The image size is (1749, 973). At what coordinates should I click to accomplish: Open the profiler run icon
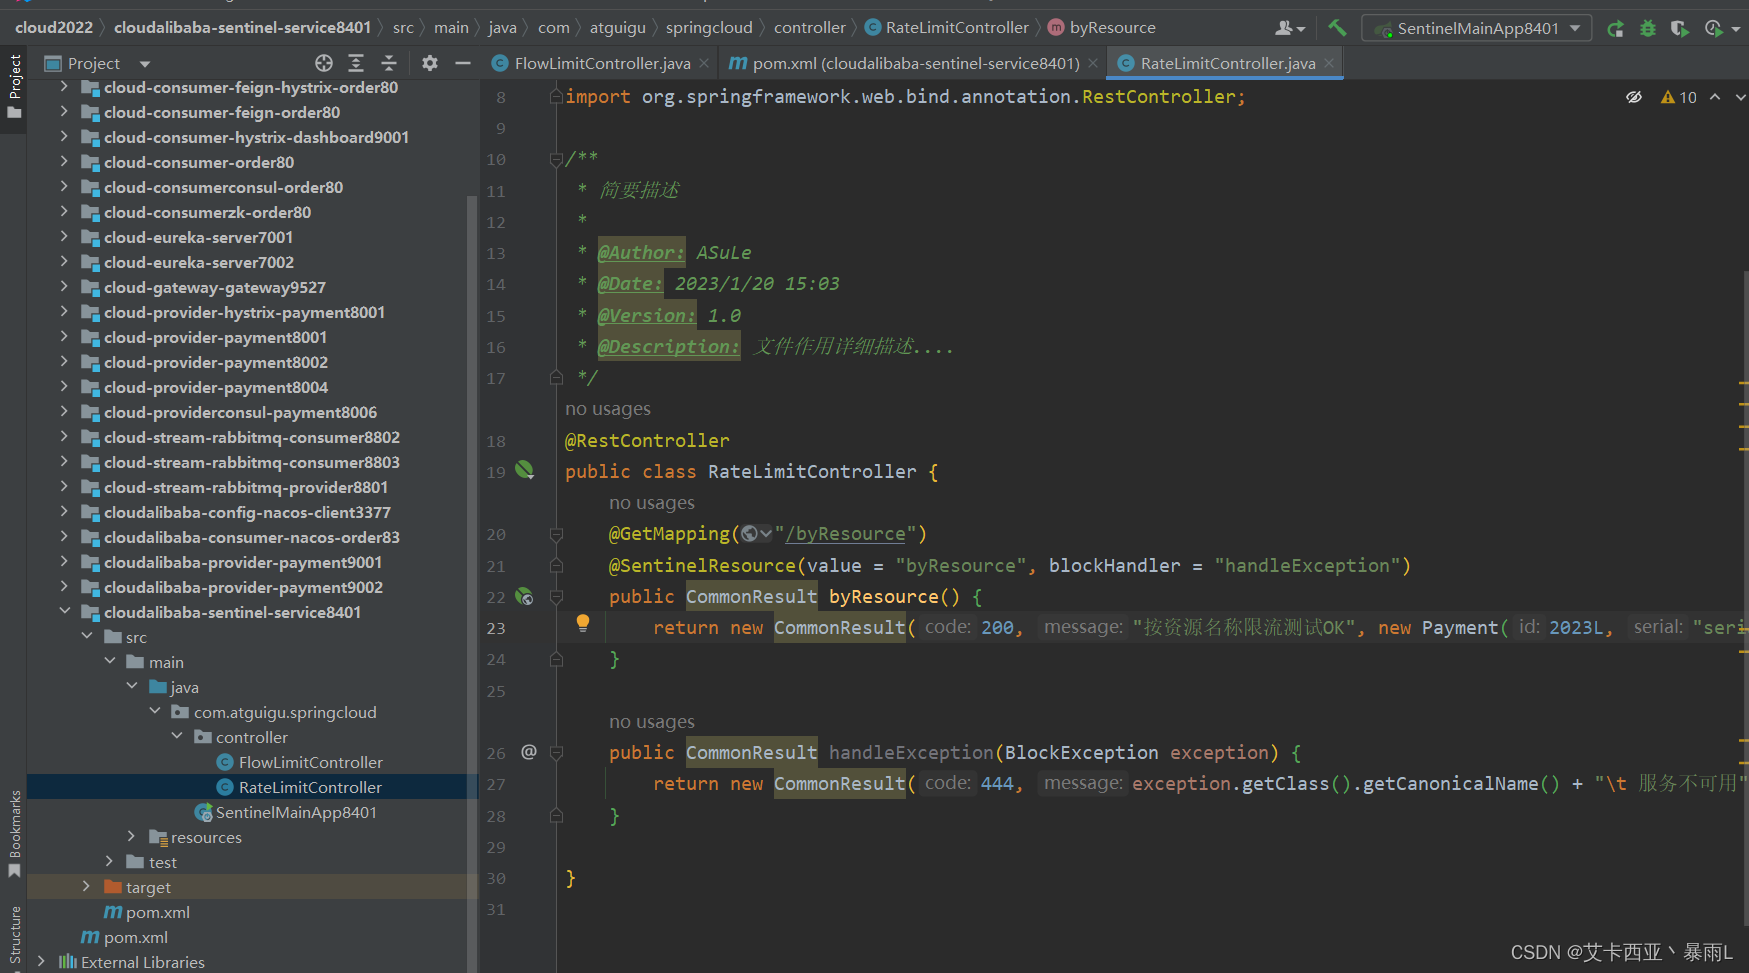tap(1714, 28)
